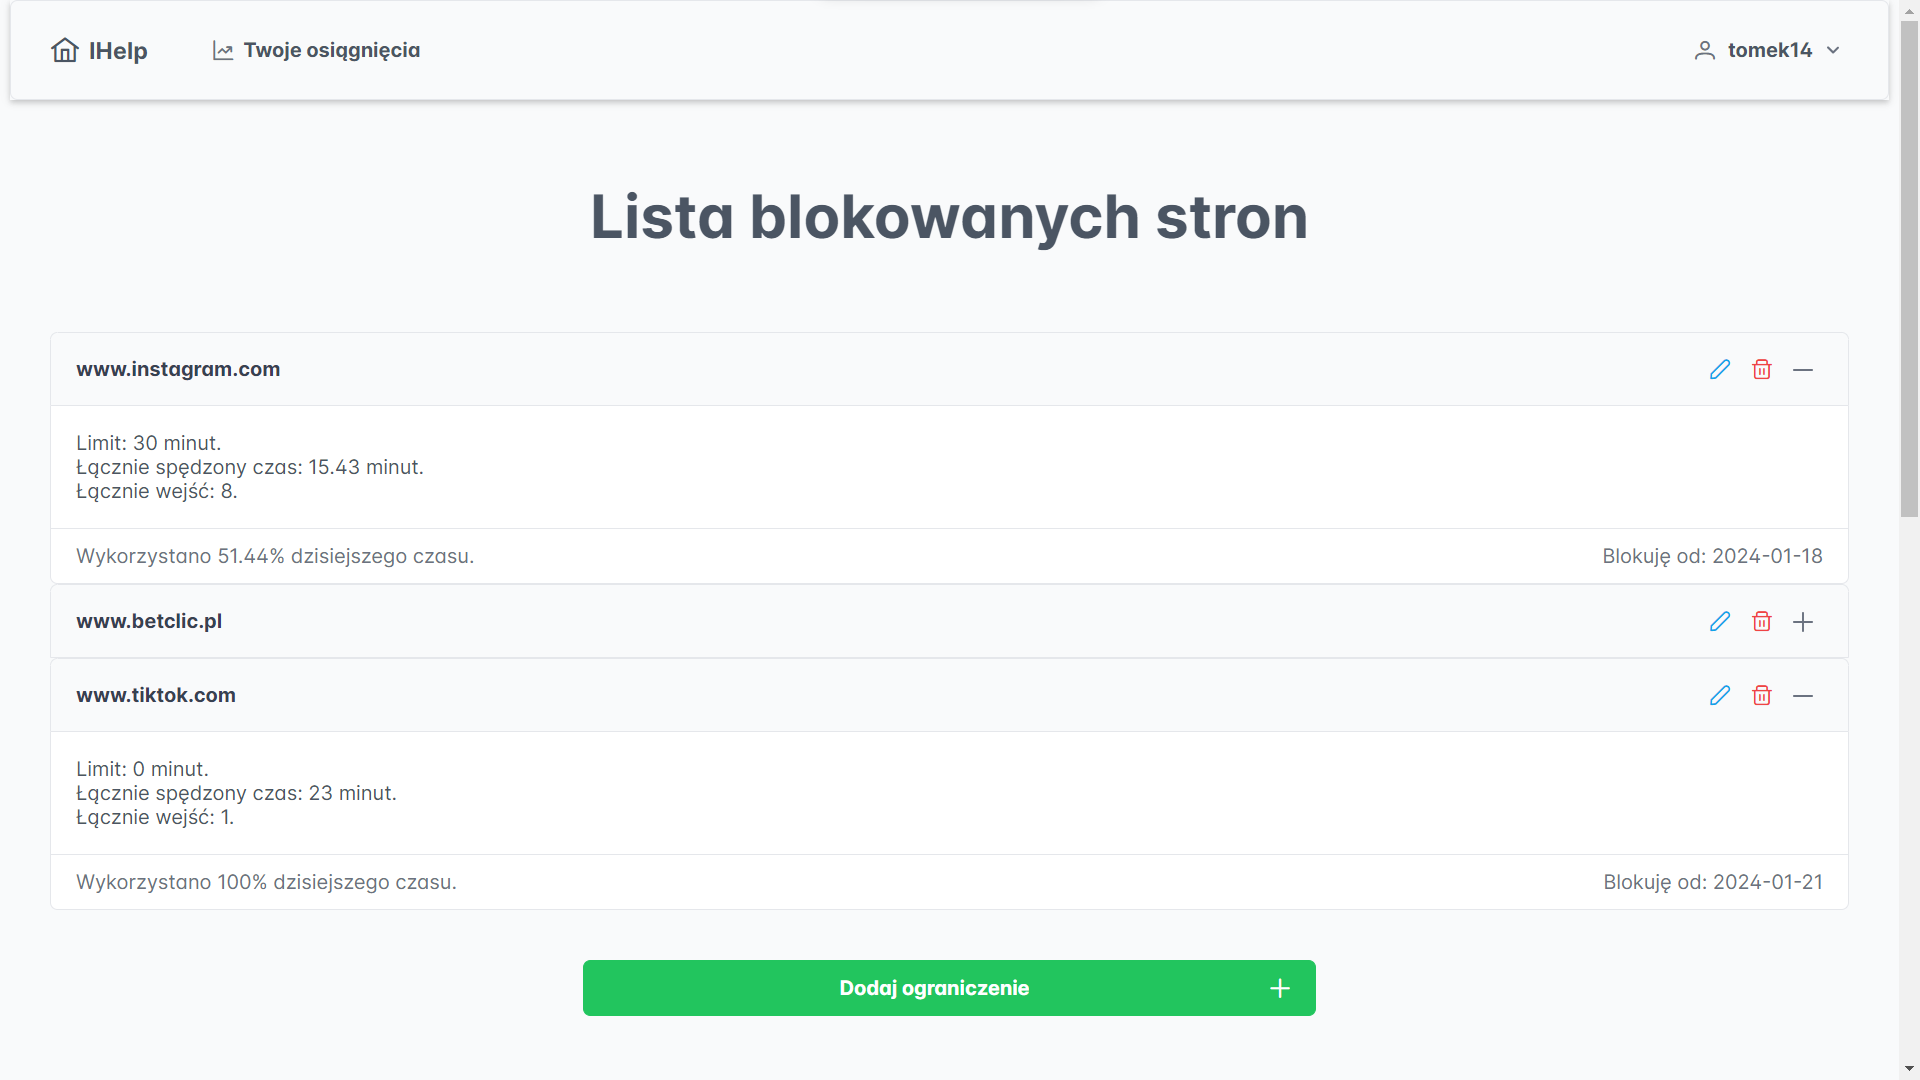Collapse the www.instagram.com panel with minus
The width and height of the screenshot is (1920, 1080).
(x=1803, y=370)
